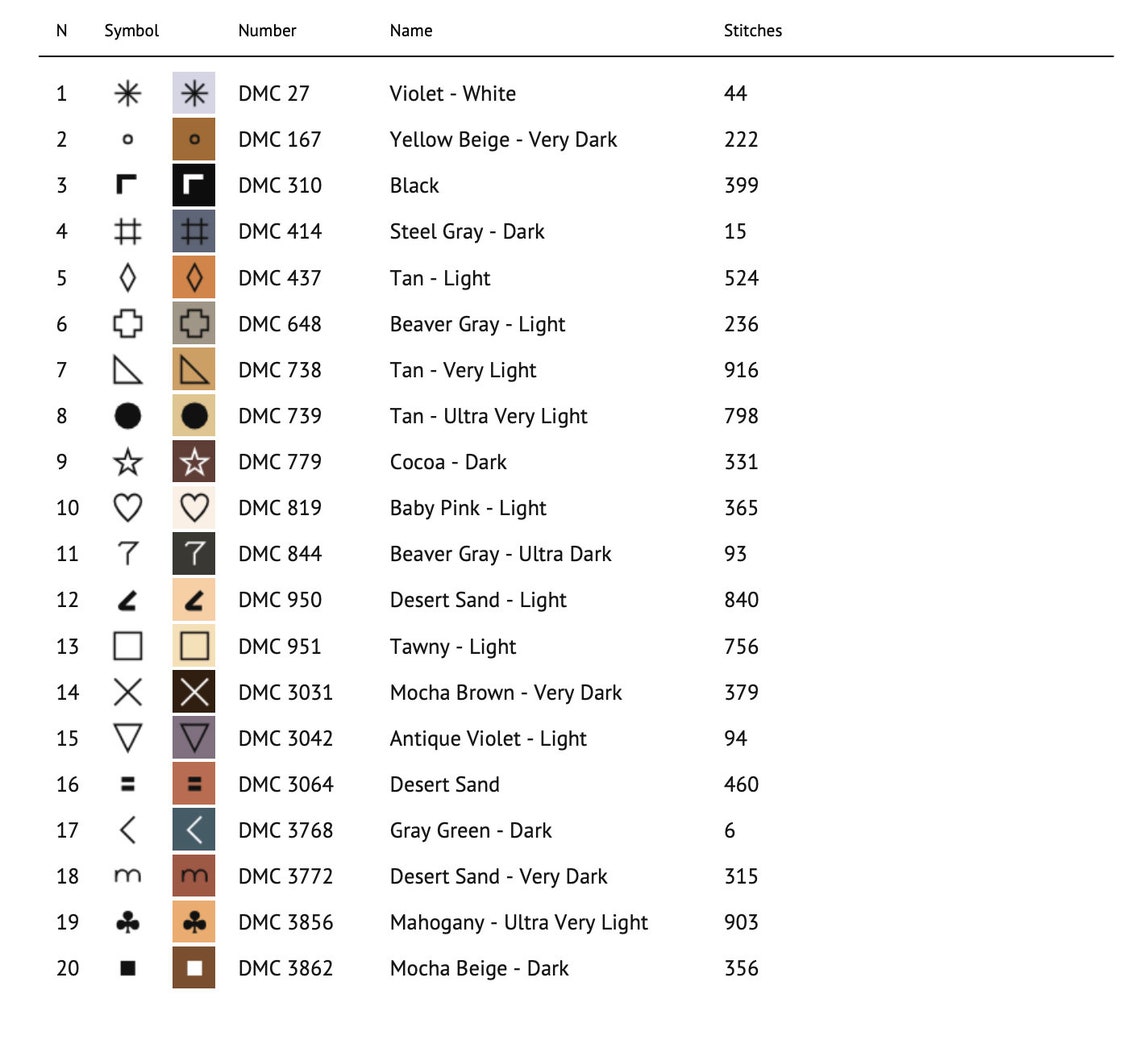
Task: Click the plain inverted triangle symbol in row 15
Action: click(127, 738)
